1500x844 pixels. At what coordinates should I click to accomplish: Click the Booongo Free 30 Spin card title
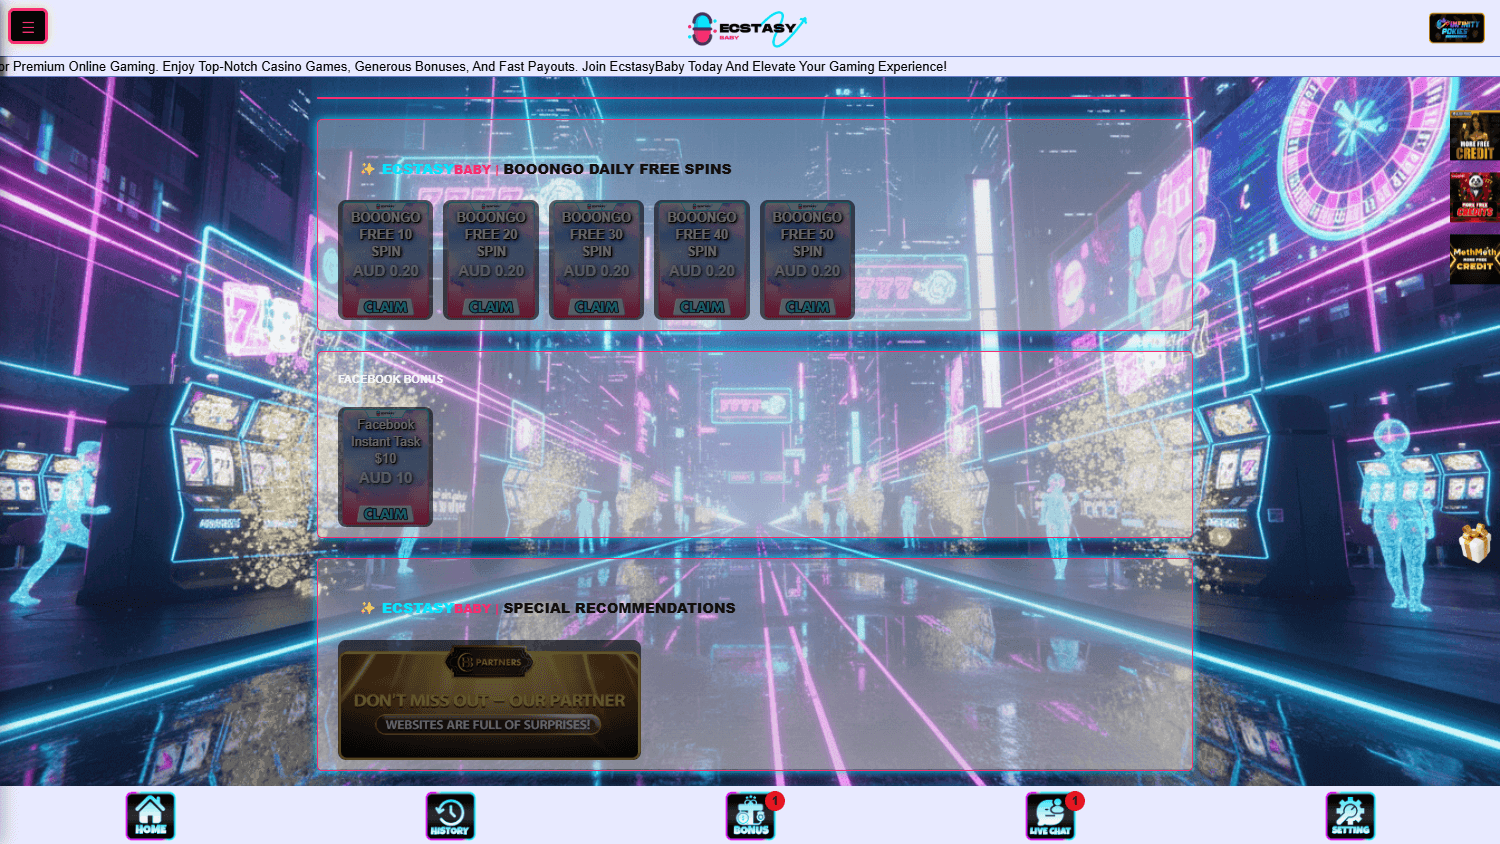coord(597,234)
